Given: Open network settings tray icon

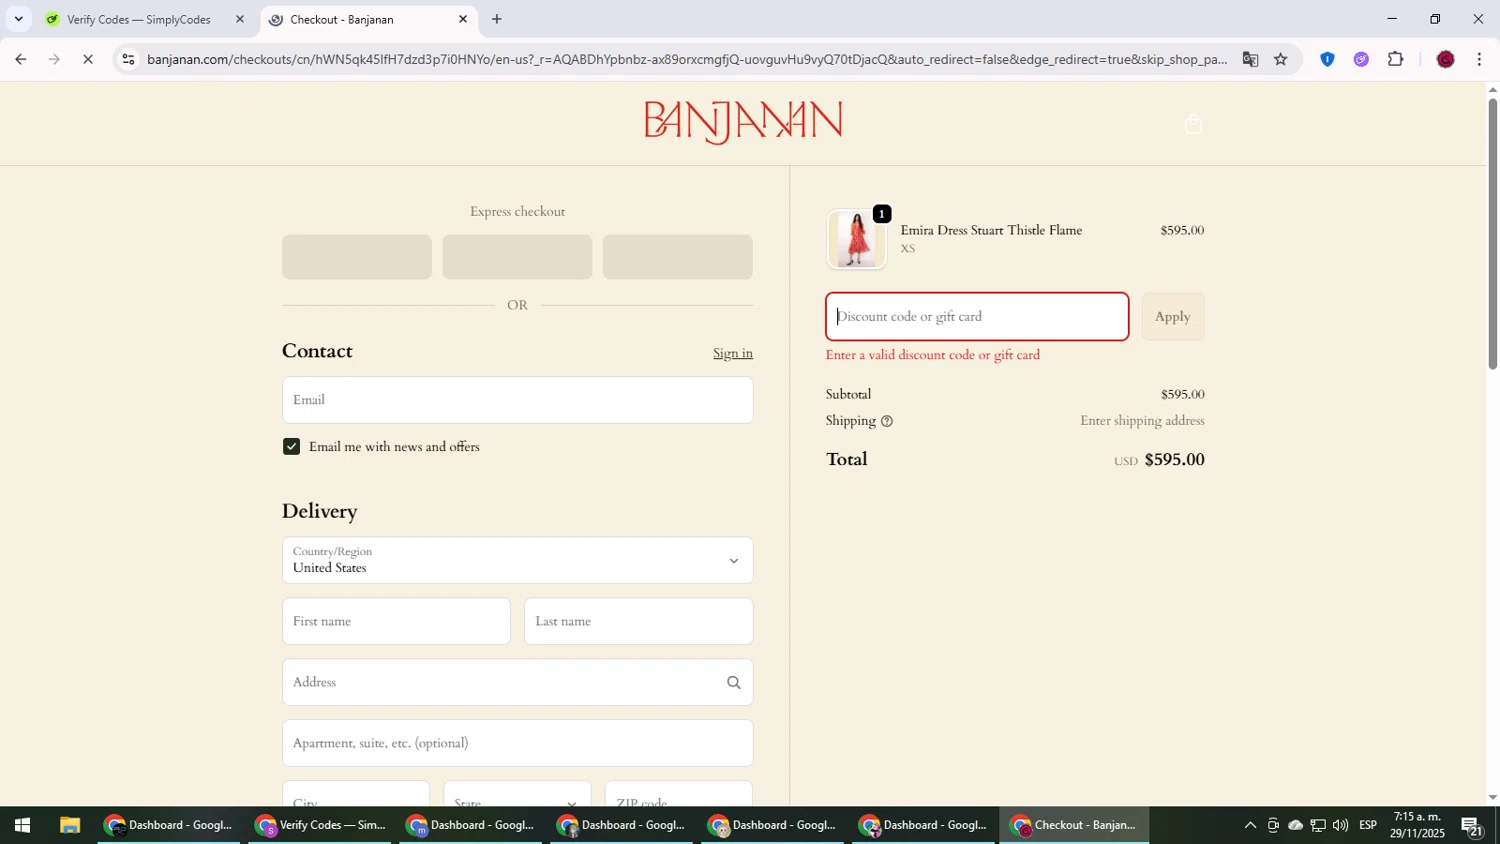Looking at the screenshot, I should pos(1318,825).
